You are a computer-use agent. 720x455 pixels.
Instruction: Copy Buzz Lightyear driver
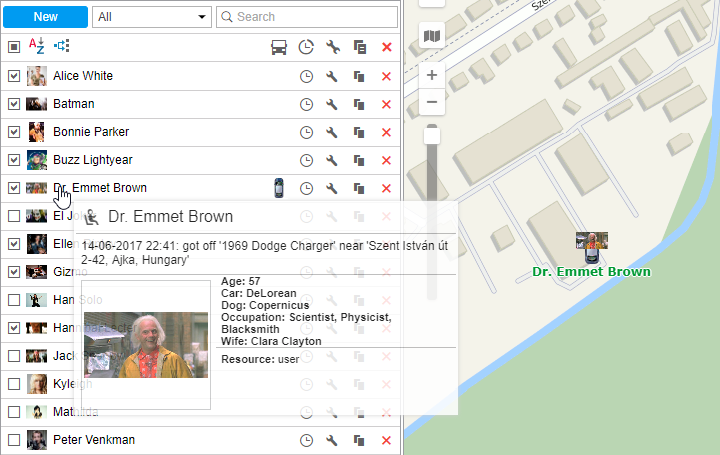[x=359, y=160]
